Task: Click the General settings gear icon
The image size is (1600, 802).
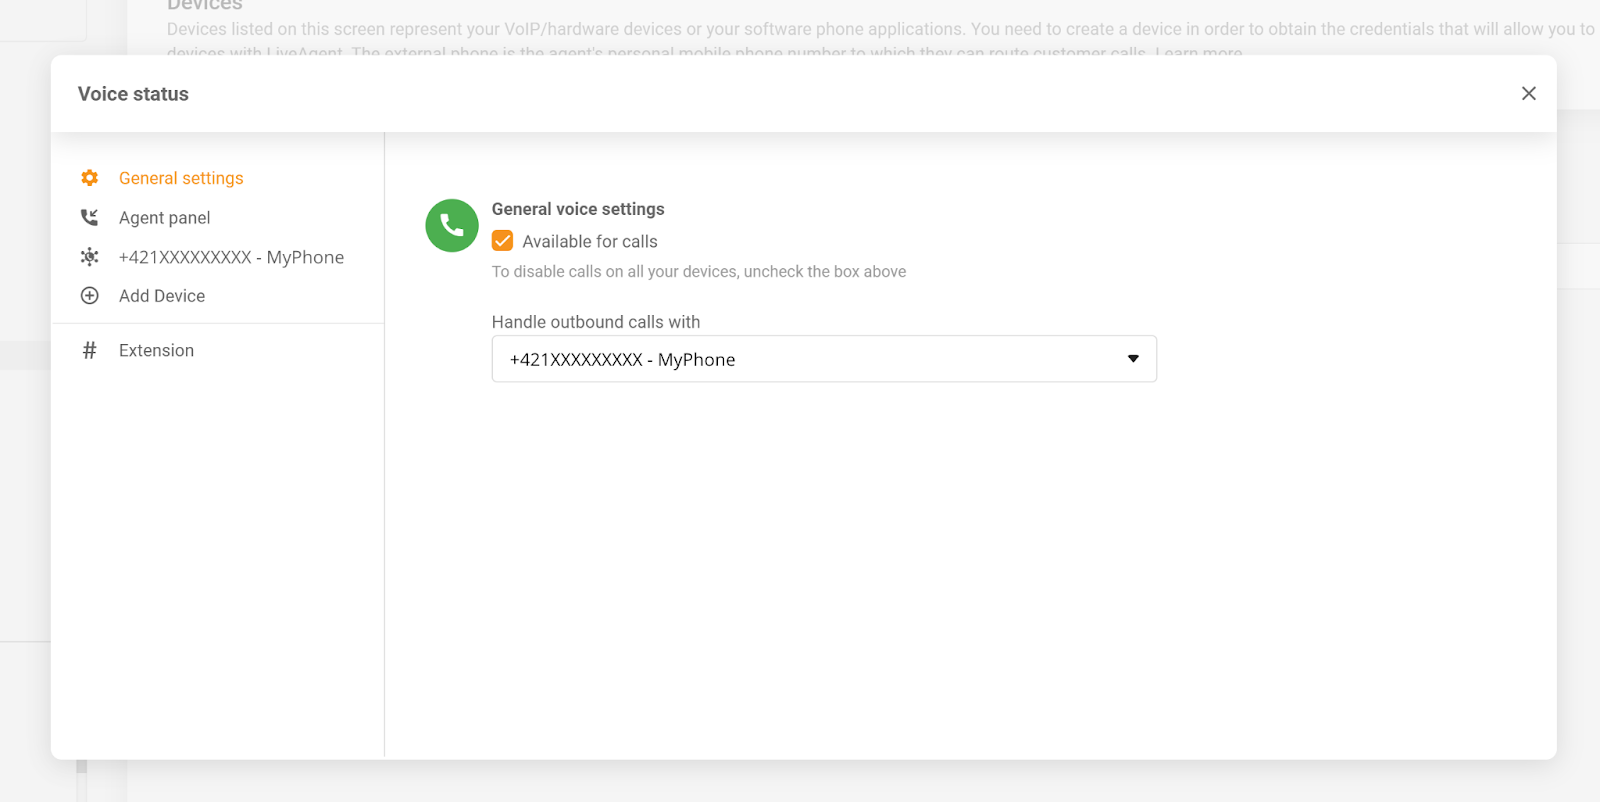Action: tap(90, 178)
